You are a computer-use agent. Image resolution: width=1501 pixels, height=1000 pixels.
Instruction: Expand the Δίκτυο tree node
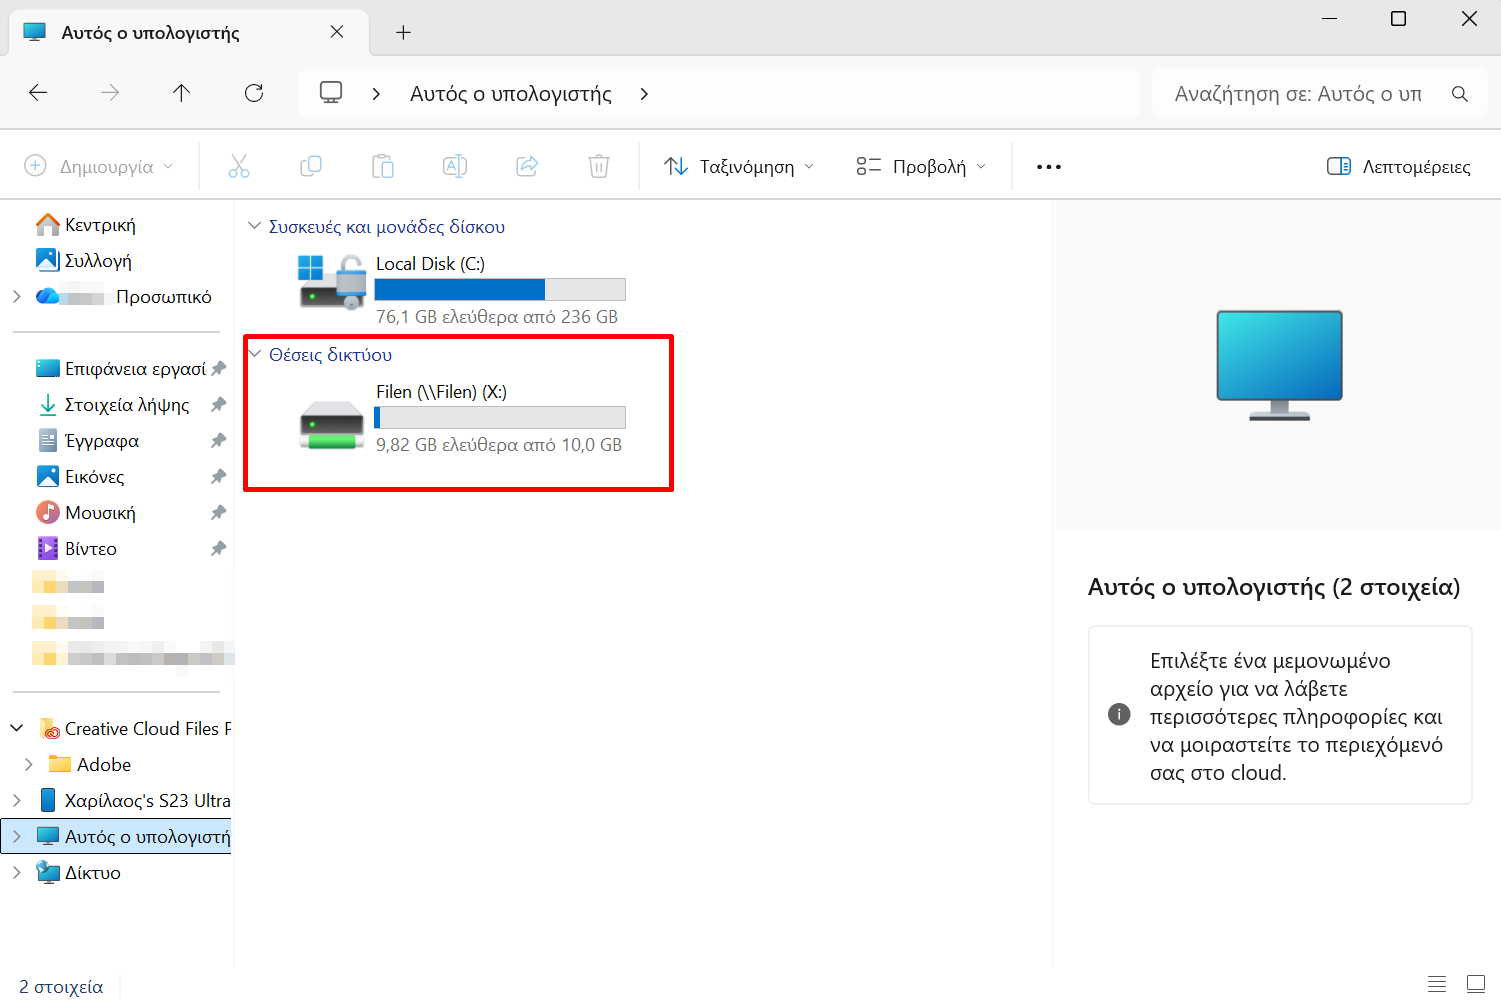click(x=17, y=872)
